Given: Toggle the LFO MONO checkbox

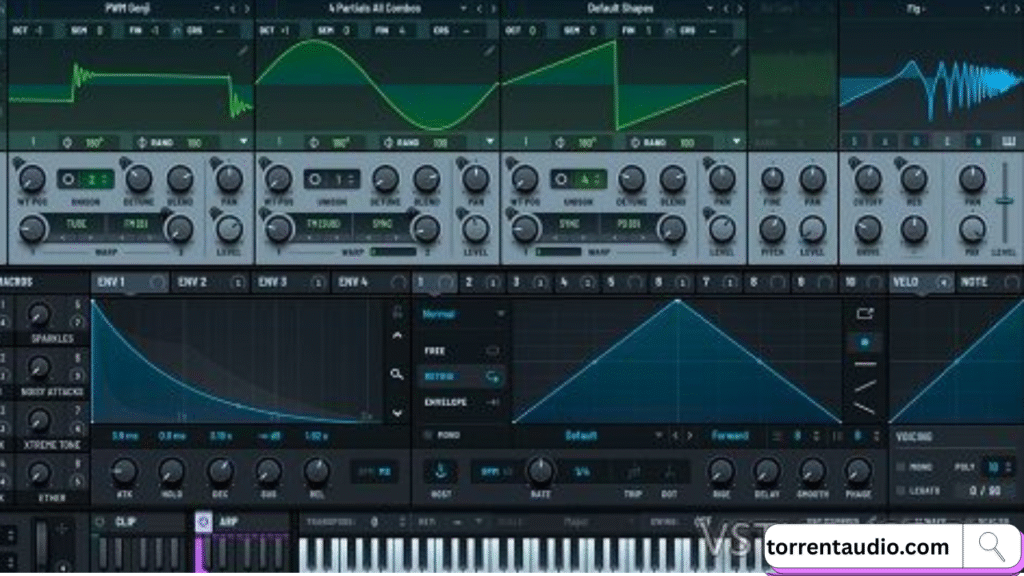Looking at the screenshot, I should [x=427, y=436].
